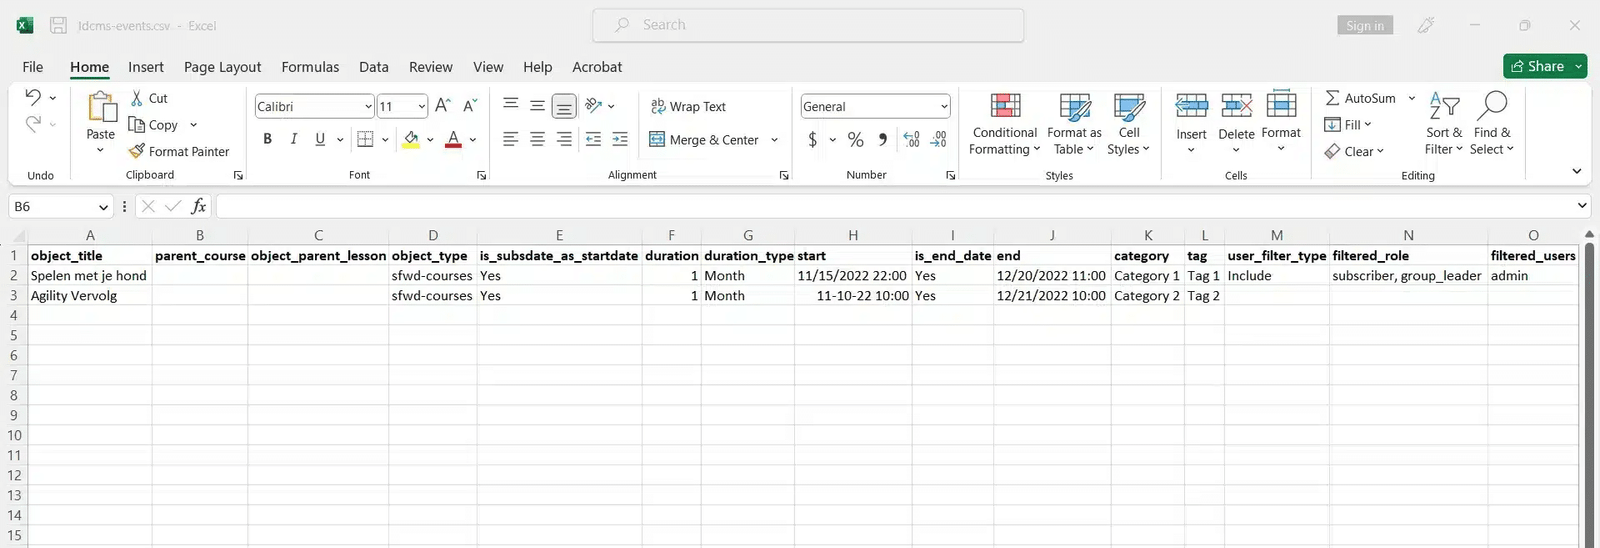Expand the Name Box dropdown
The image size is (1600, 548).
103,207
